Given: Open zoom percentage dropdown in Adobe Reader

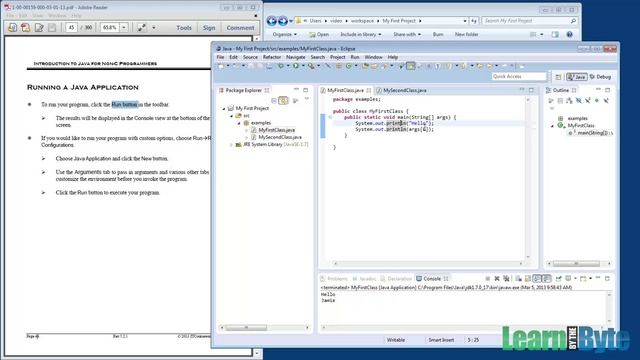Looking at the screenshot, I should (124, 28).
